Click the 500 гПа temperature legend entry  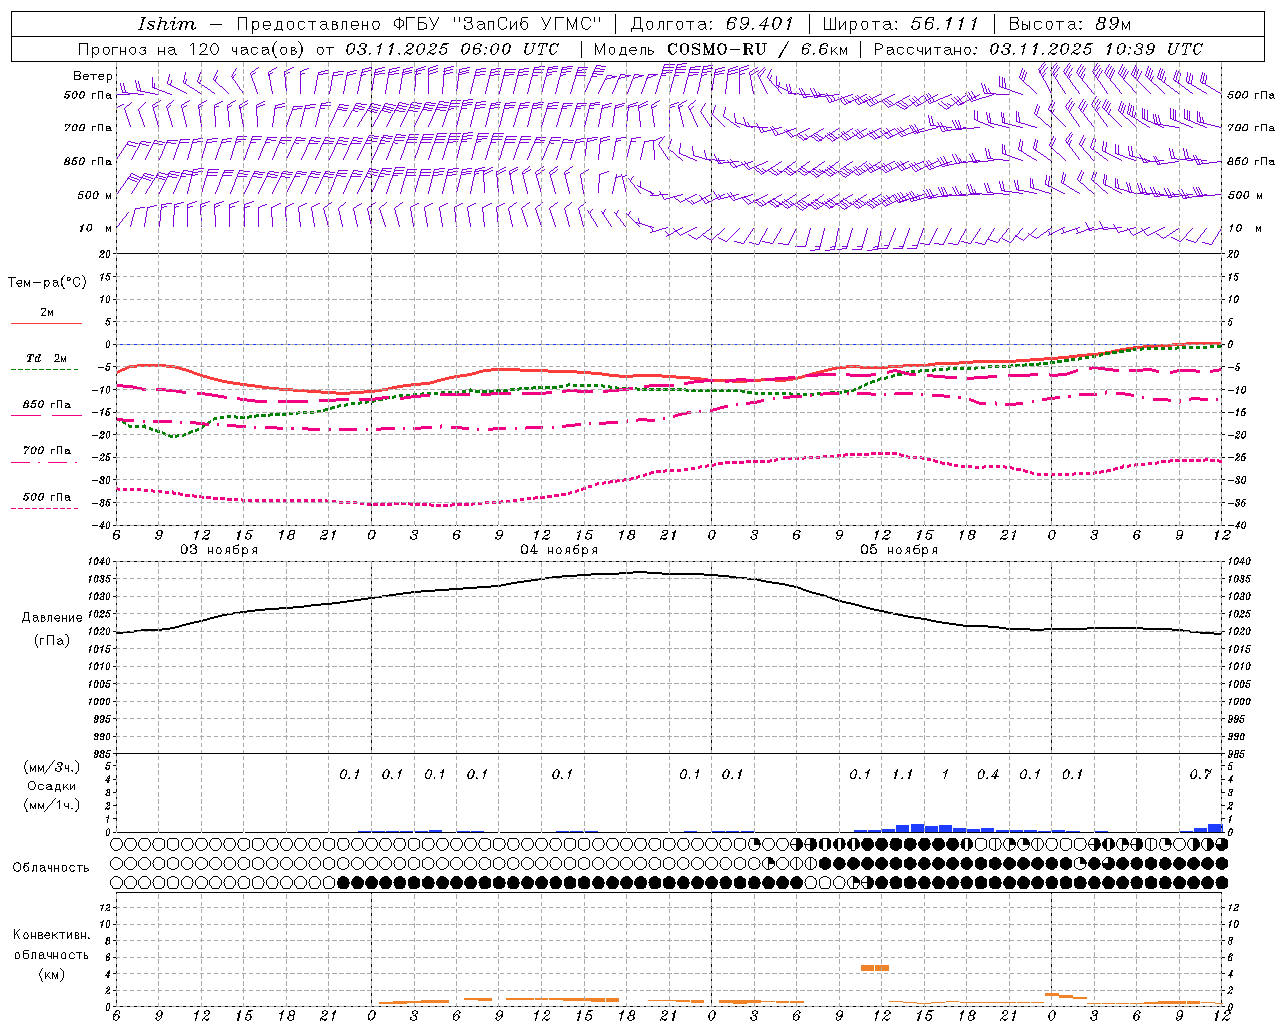coord(46,497)
